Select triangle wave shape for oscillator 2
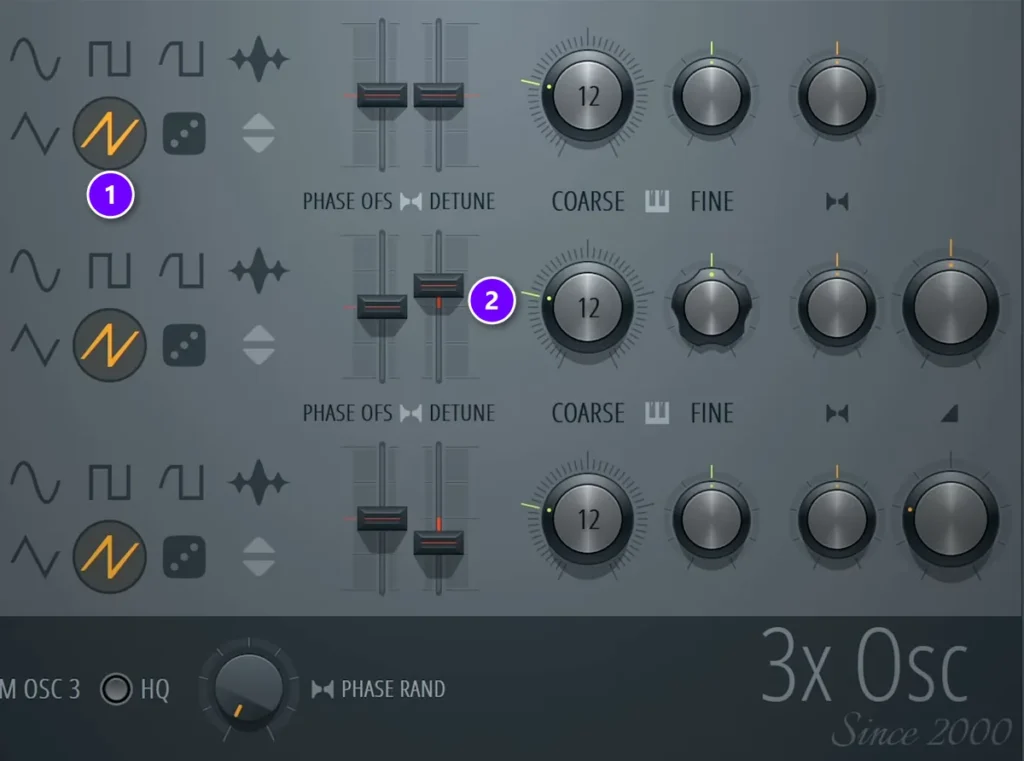Viewport: 1024px width, 761px height. pos(35,345)
